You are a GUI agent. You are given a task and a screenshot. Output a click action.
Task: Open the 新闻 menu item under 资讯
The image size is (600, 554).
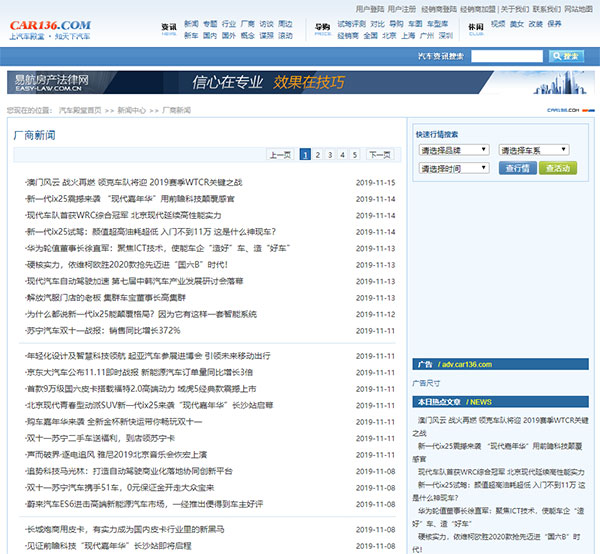click(x=191, y=24)
